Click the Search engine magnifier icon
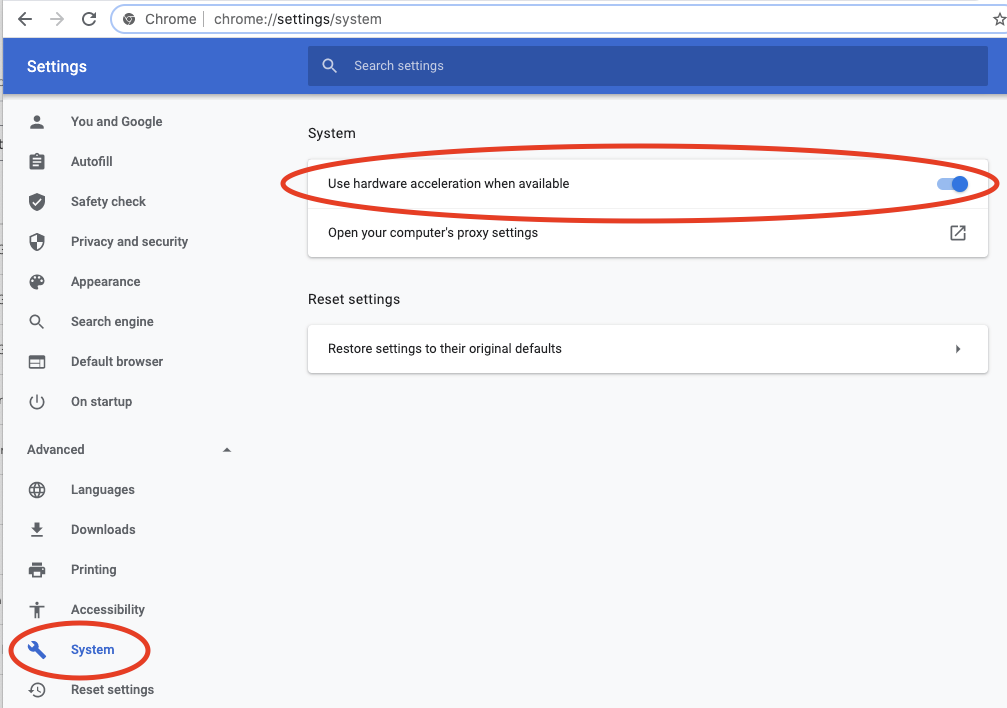 click(x=37, y=321)
